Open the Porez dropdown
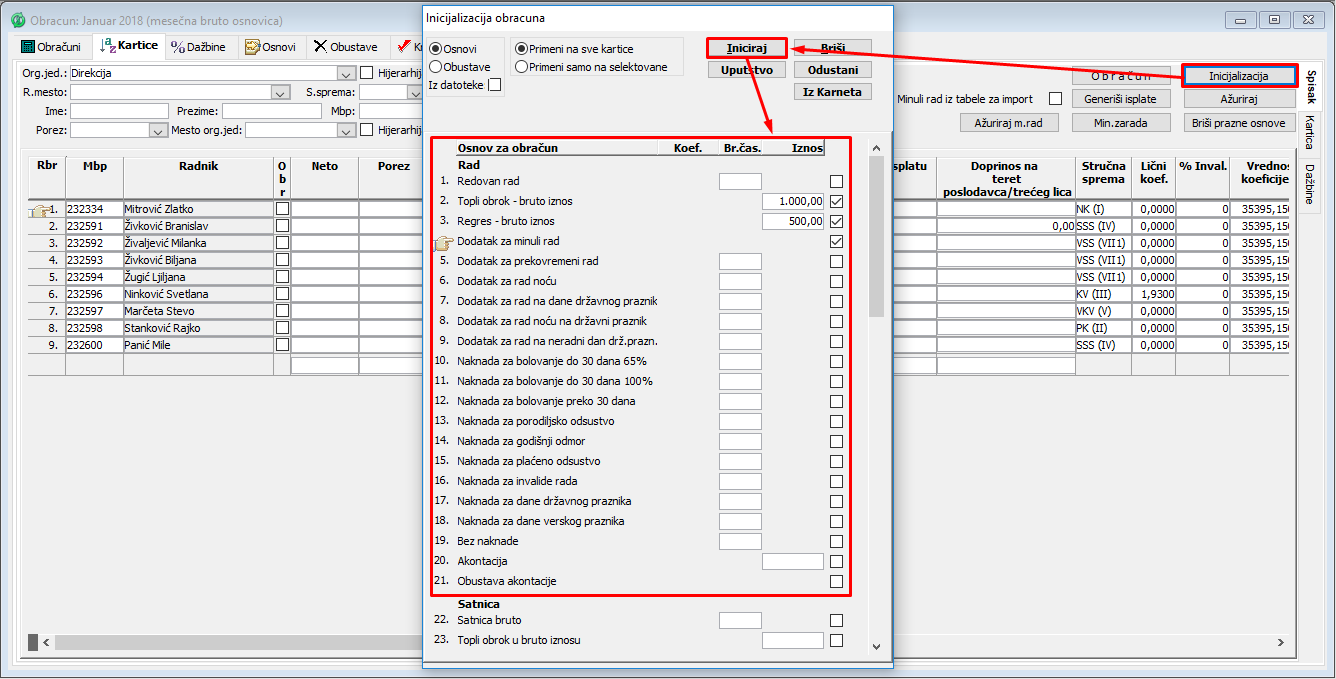This screenshot has height=679, width=1336. pos(158,130)
